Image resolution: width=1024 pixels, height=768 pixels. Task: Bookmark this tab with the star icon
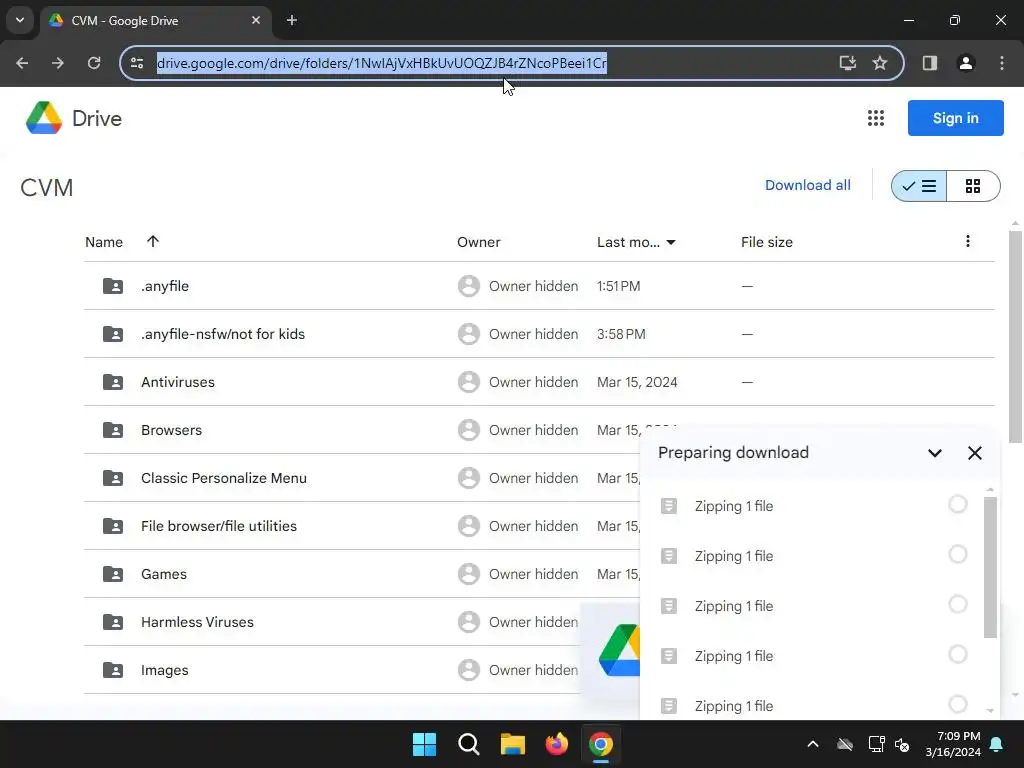[x=880, y=63]
